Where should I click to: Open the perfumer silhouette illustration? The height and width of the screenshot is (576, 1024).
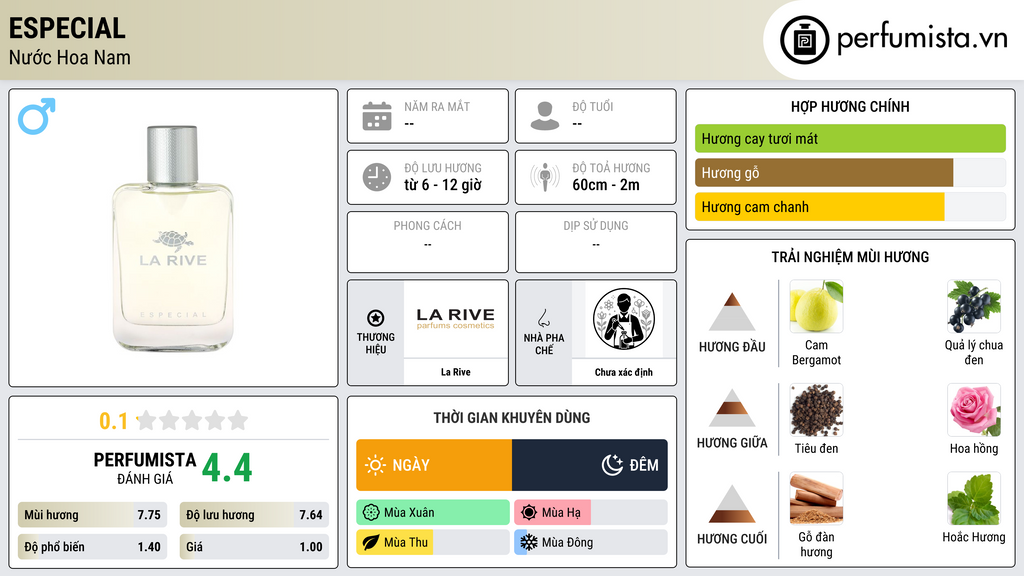click(x=624, y=319)
